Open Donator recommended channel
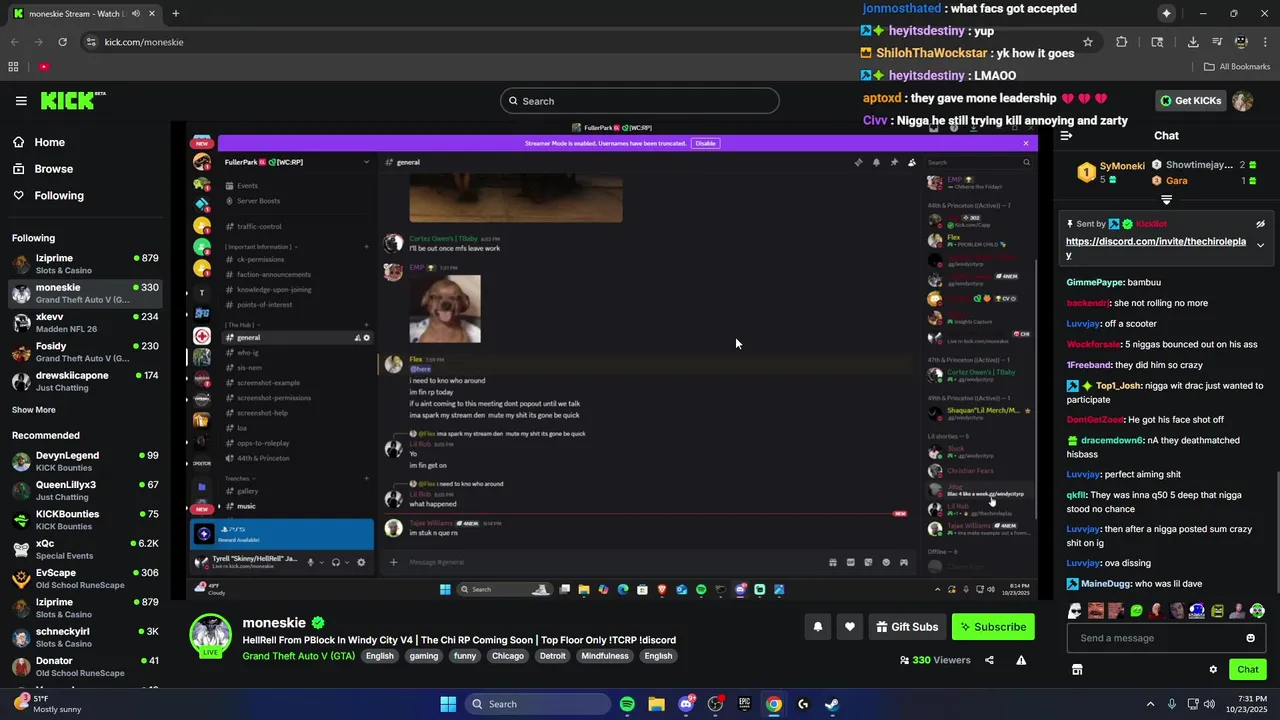This screenshot has height=720, width=1280. [x=85, y=667]
